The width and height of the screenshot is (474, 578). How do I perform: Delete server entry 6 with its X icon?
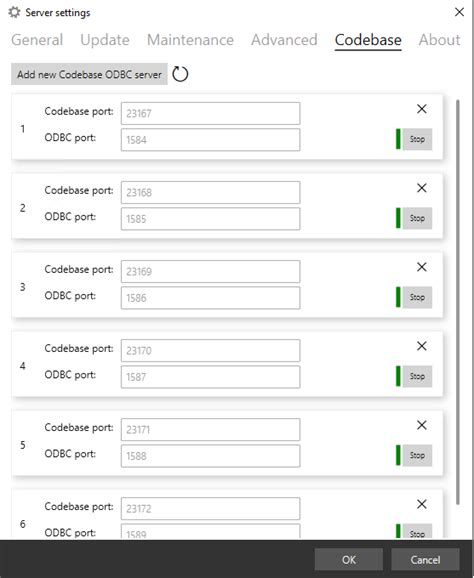(x=422, y=504)
